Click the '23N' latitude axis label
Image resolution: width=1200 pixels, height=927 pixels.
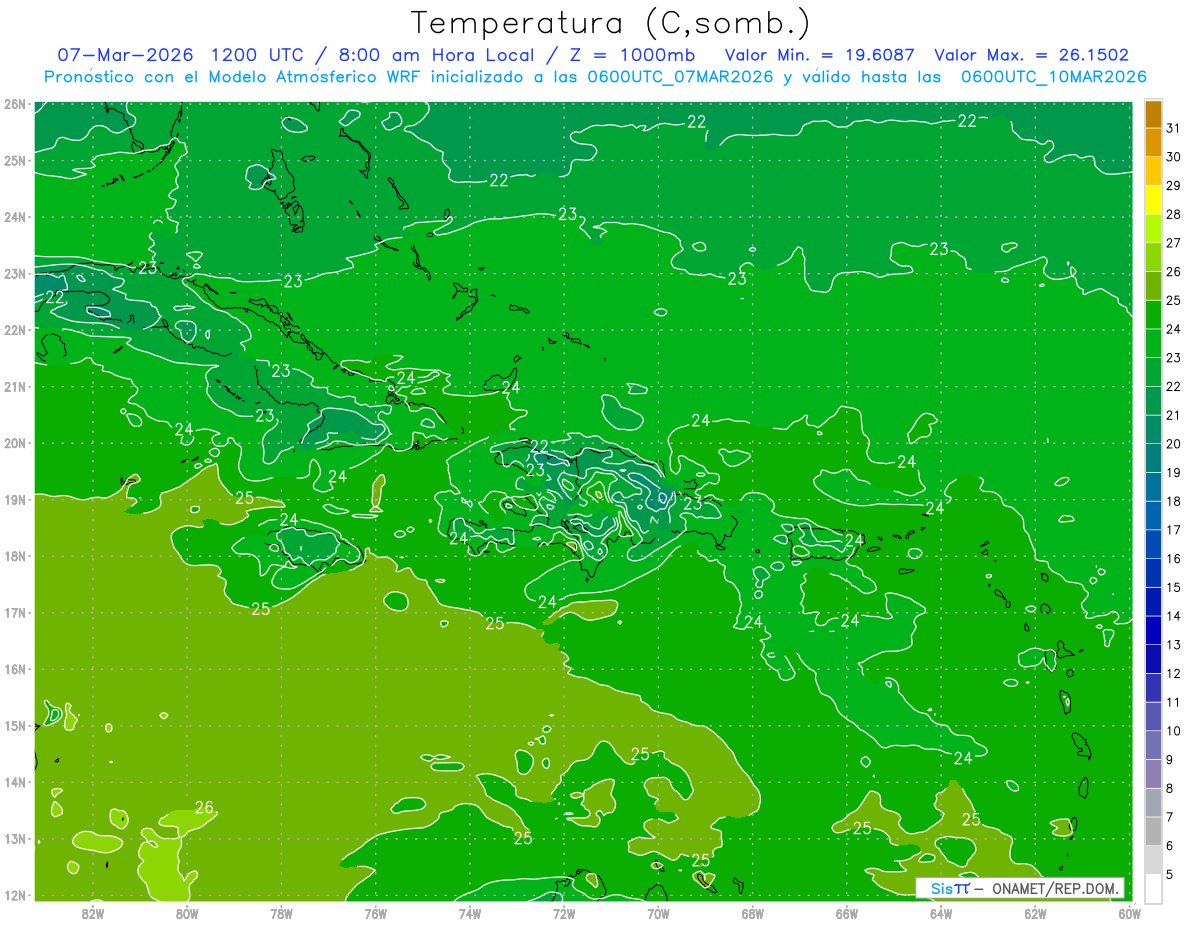[x=14, y=274]
